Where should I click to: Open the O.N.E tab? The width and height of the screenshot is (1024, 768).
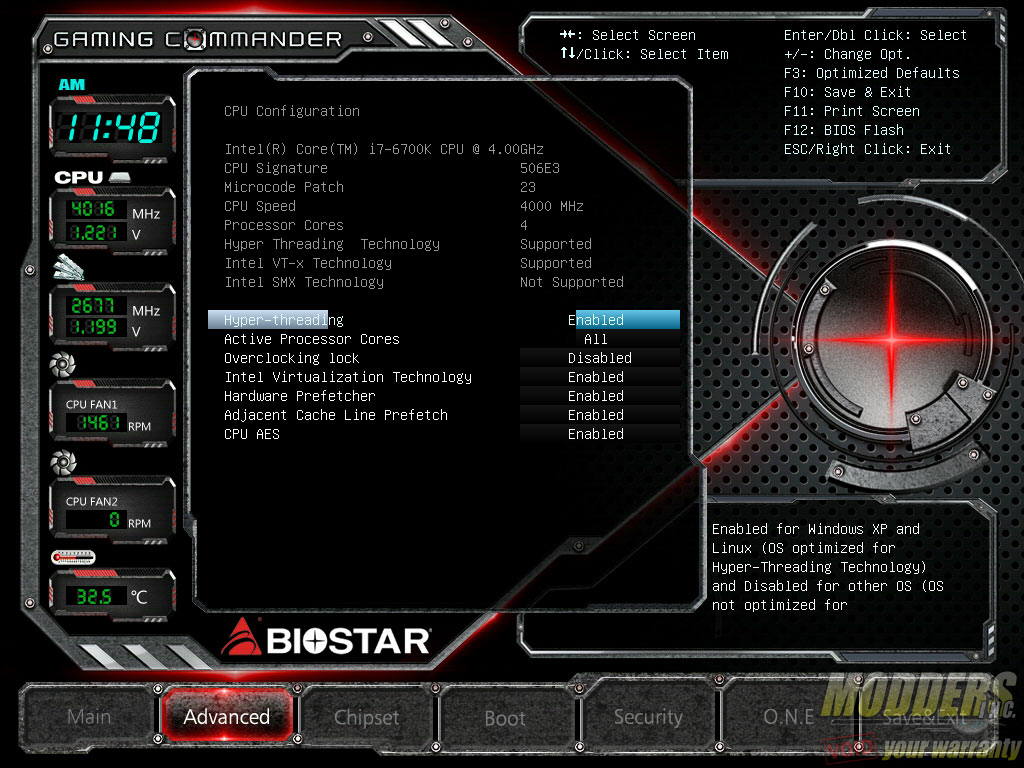click(788, 717)
